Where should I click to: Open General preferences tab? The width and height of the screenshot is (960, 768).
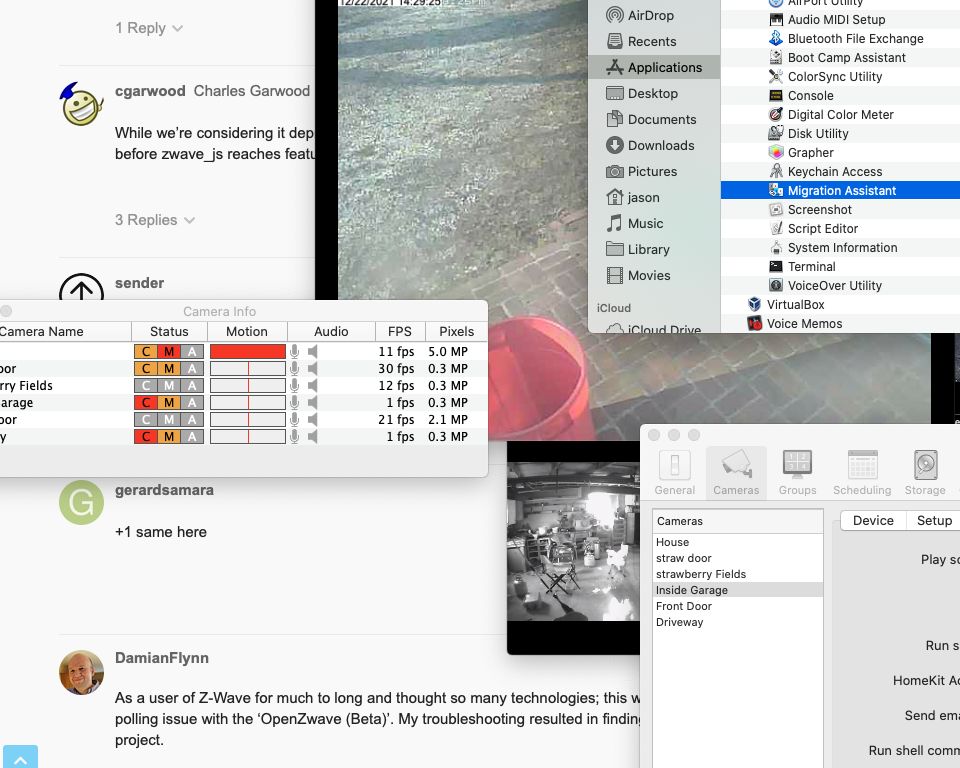pos(675,472)
